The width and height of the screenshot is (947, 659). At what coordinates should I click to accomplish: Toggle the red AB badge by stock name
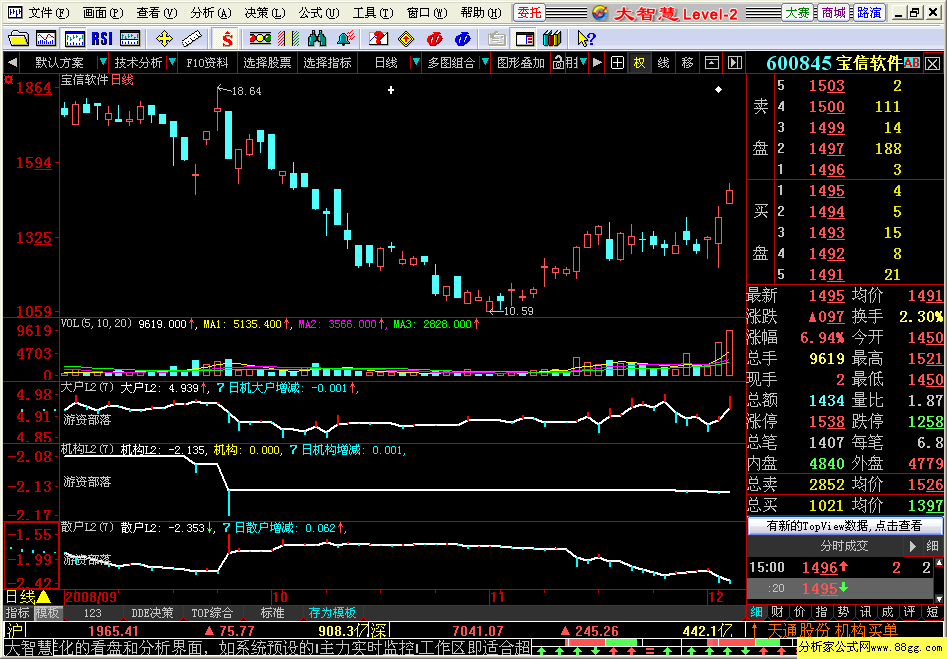pos(912,63)
